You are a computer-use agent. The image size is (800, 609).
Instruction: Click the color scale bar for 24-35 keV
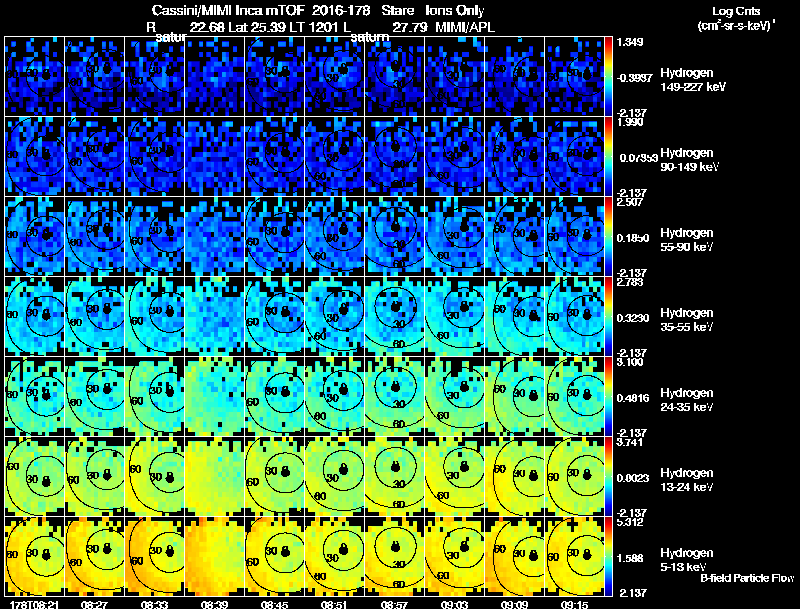coord(608,396)
